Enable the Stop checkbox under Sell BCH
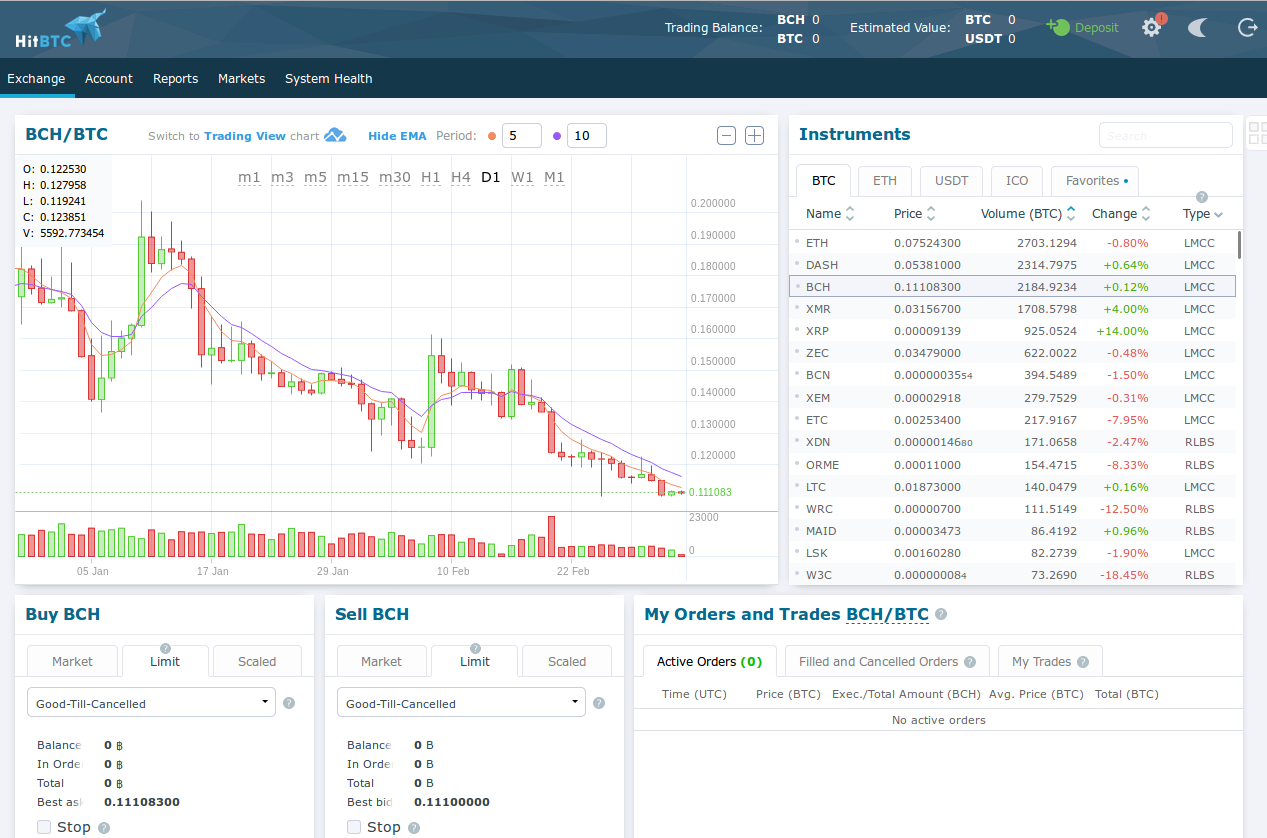Viewport: 1267px width, 838px height. [354, 827]
